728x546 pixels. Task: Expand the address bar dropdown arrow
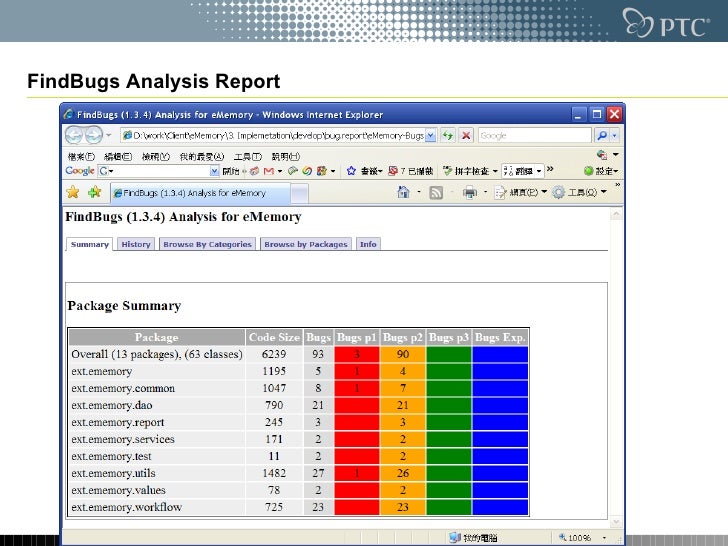[x=431, y=135]
